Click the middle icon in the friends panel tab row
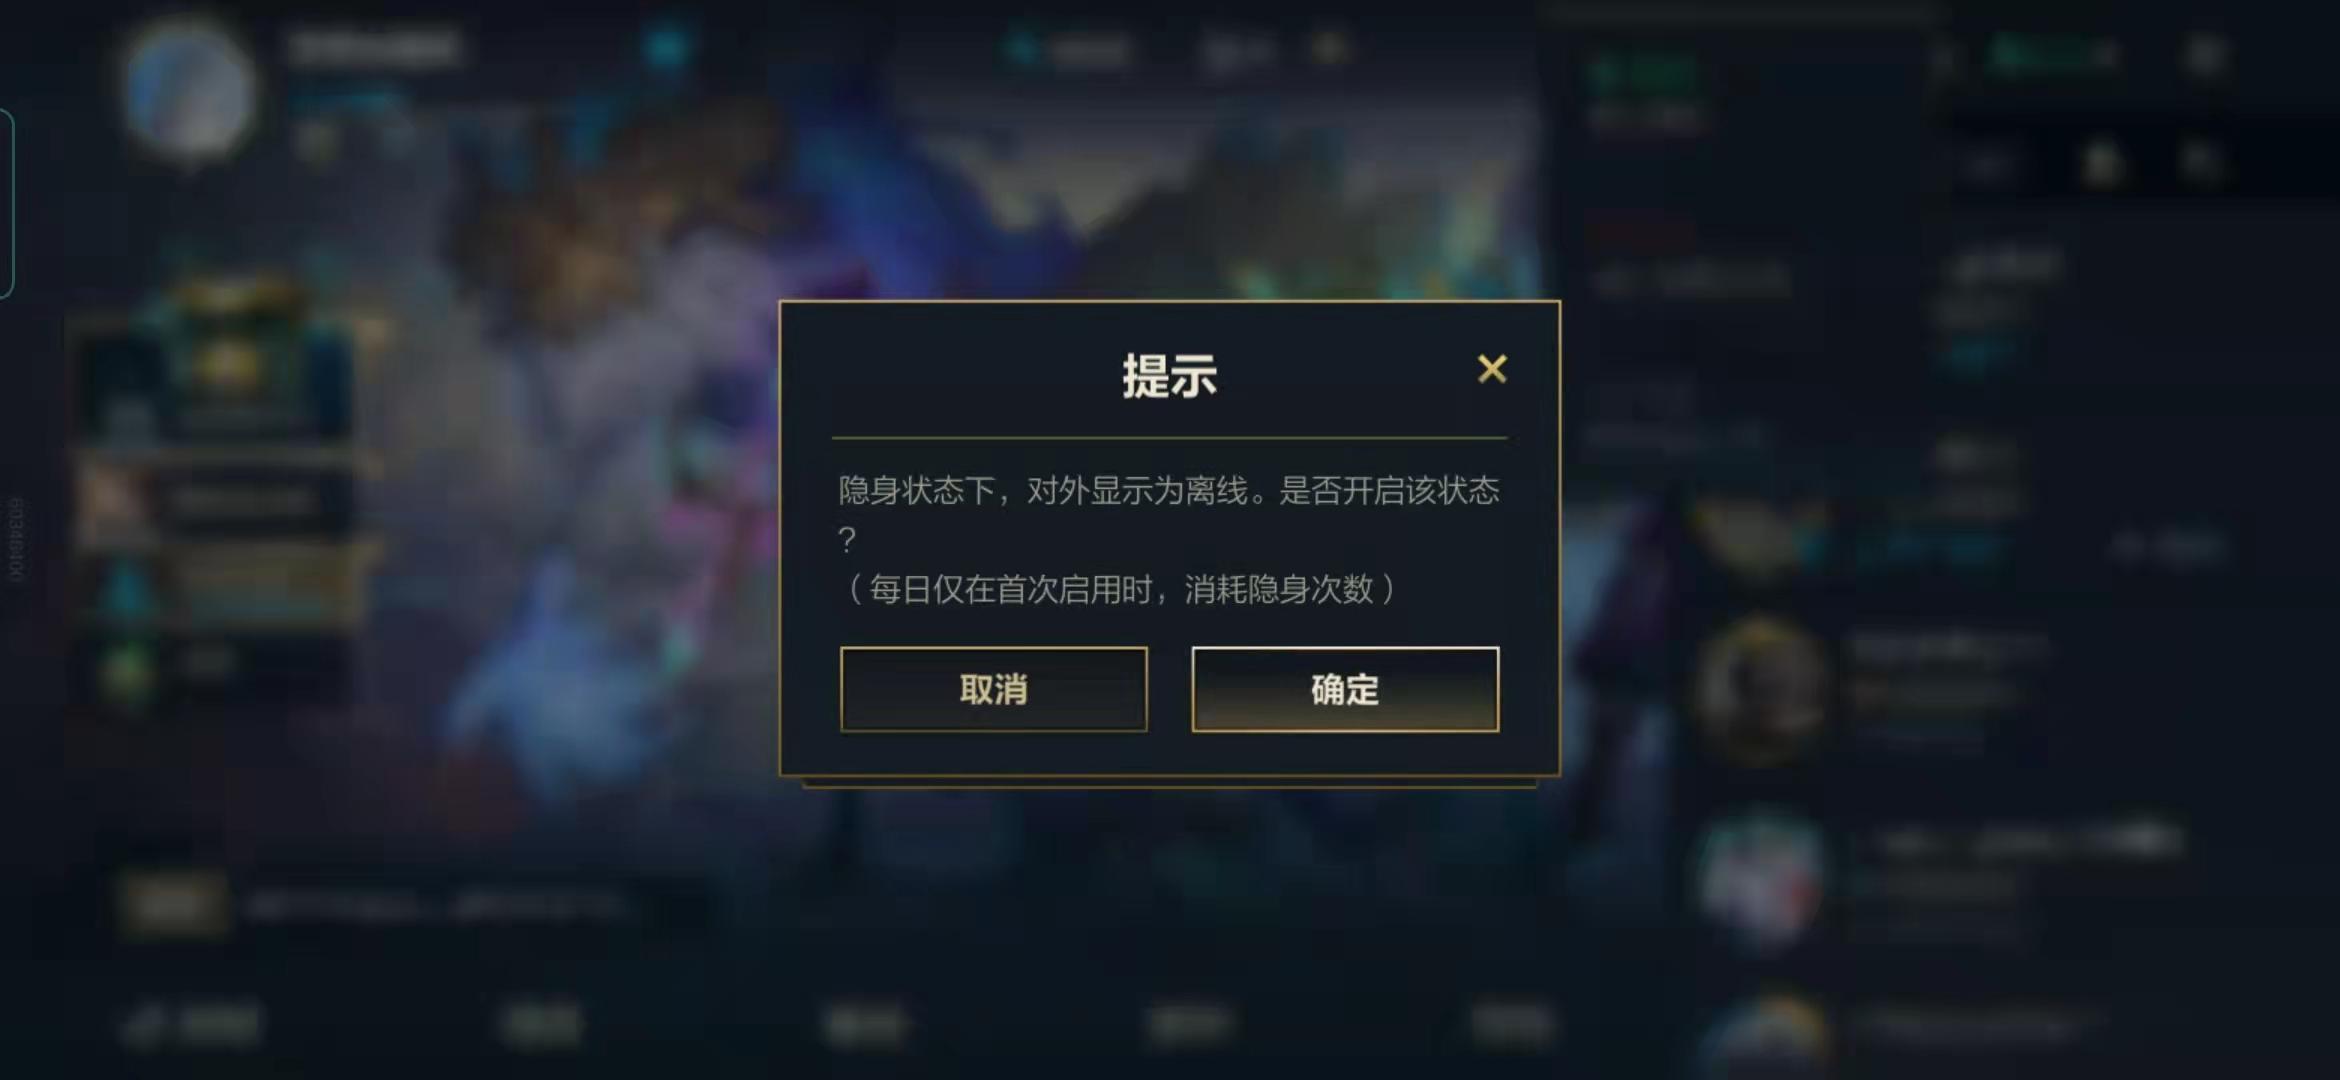The image size is (2340, 1080). click(x=2101, y=162)
